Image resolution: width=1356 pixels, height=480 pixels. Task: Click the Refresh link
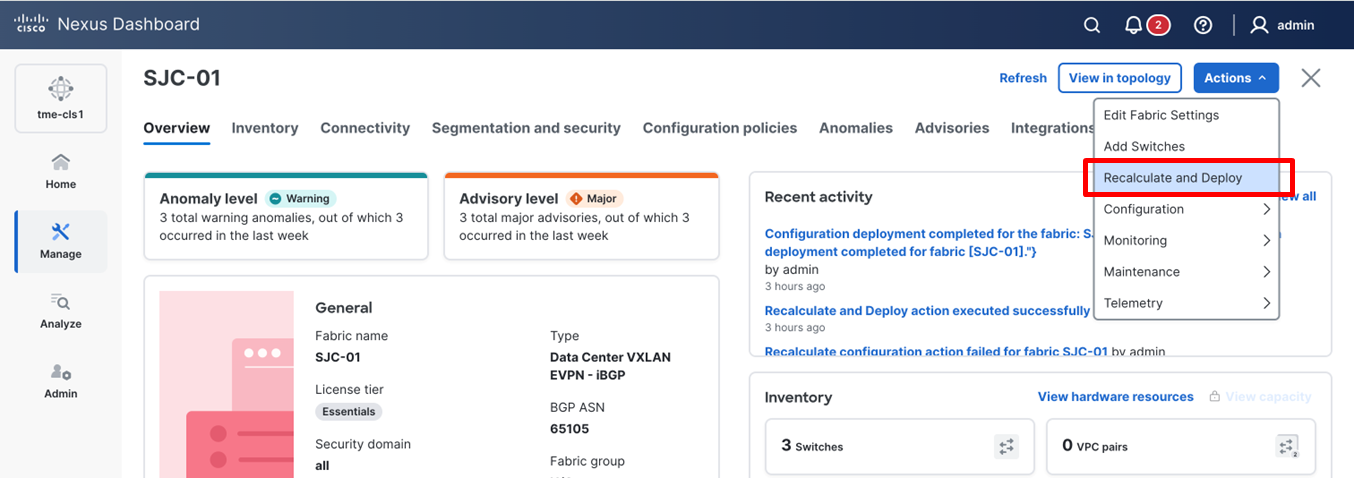click(x=1023, y=78)
